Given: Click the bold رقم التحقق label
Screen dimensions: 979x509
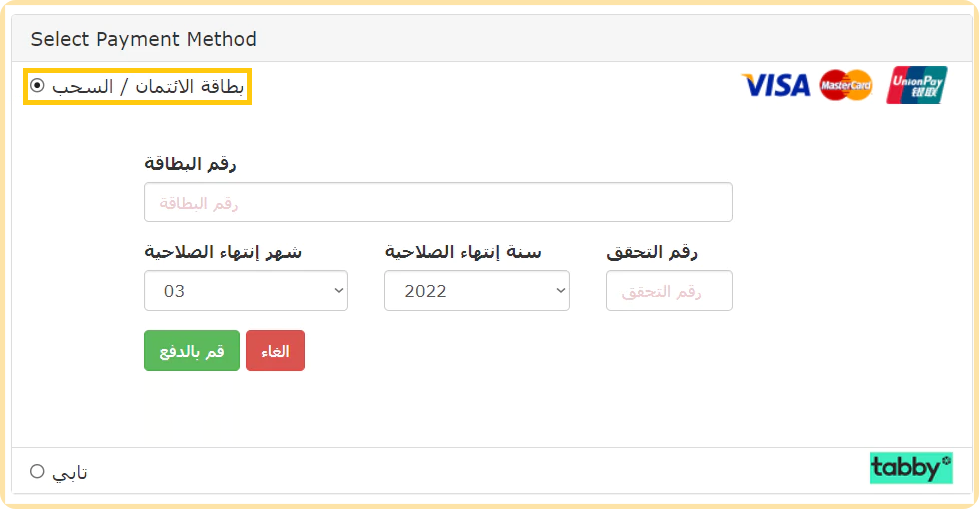Looking at the screenshot, I should tap(652, 252).
